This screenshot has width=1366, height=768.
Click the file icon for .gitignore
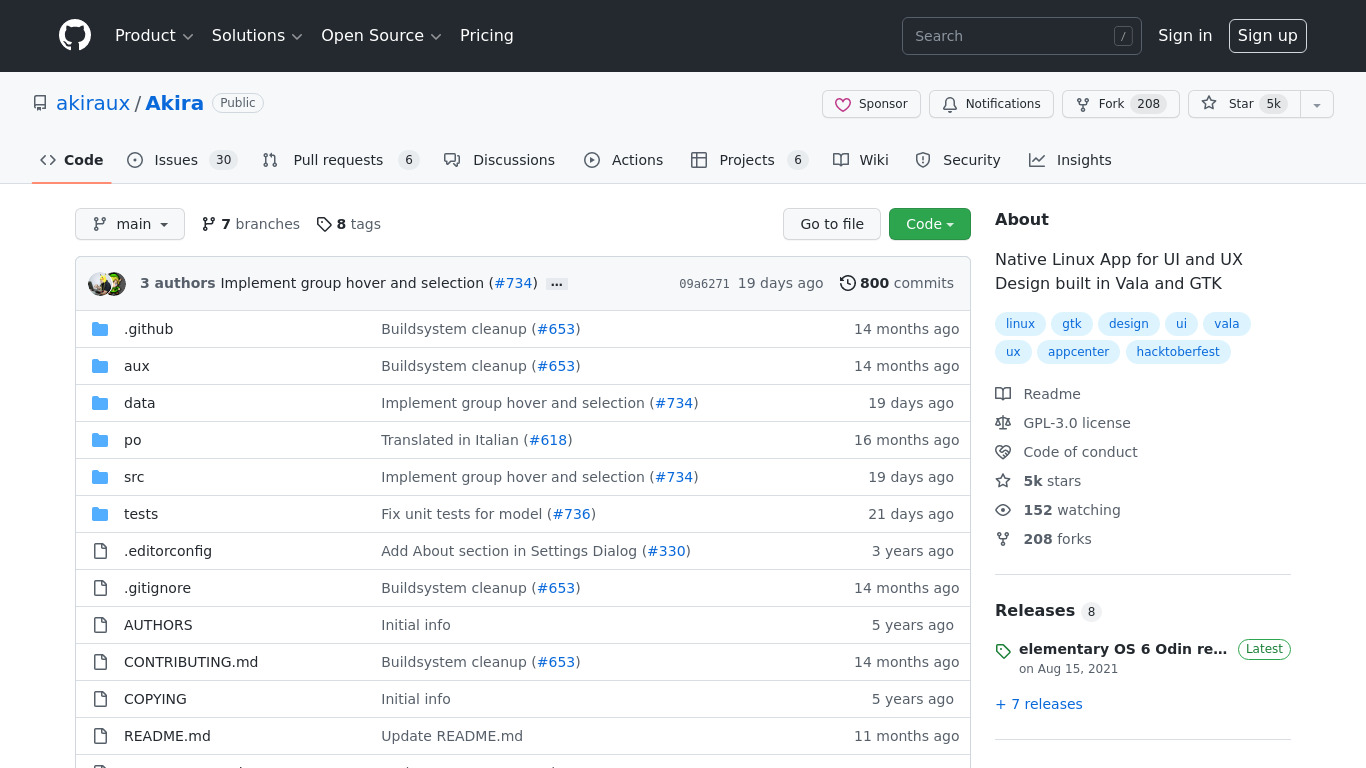click(100, 588)
